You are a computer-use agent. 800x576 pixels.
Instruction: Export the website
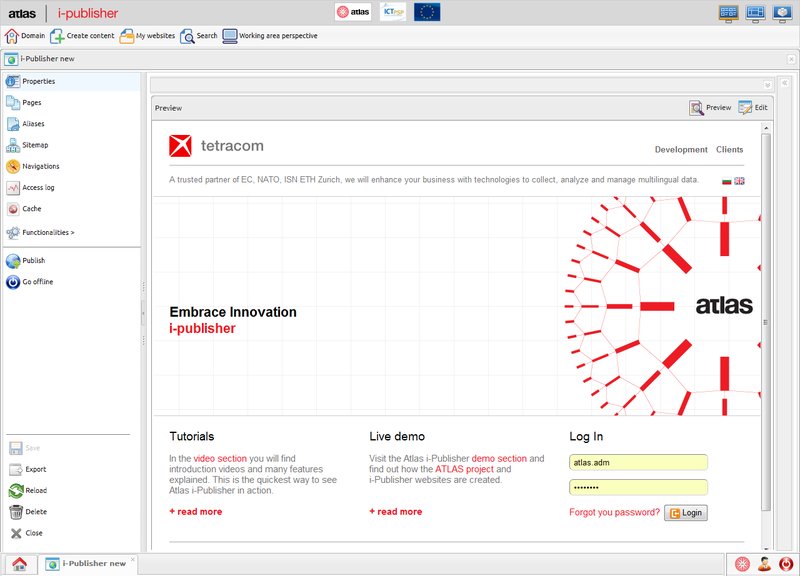28,469
